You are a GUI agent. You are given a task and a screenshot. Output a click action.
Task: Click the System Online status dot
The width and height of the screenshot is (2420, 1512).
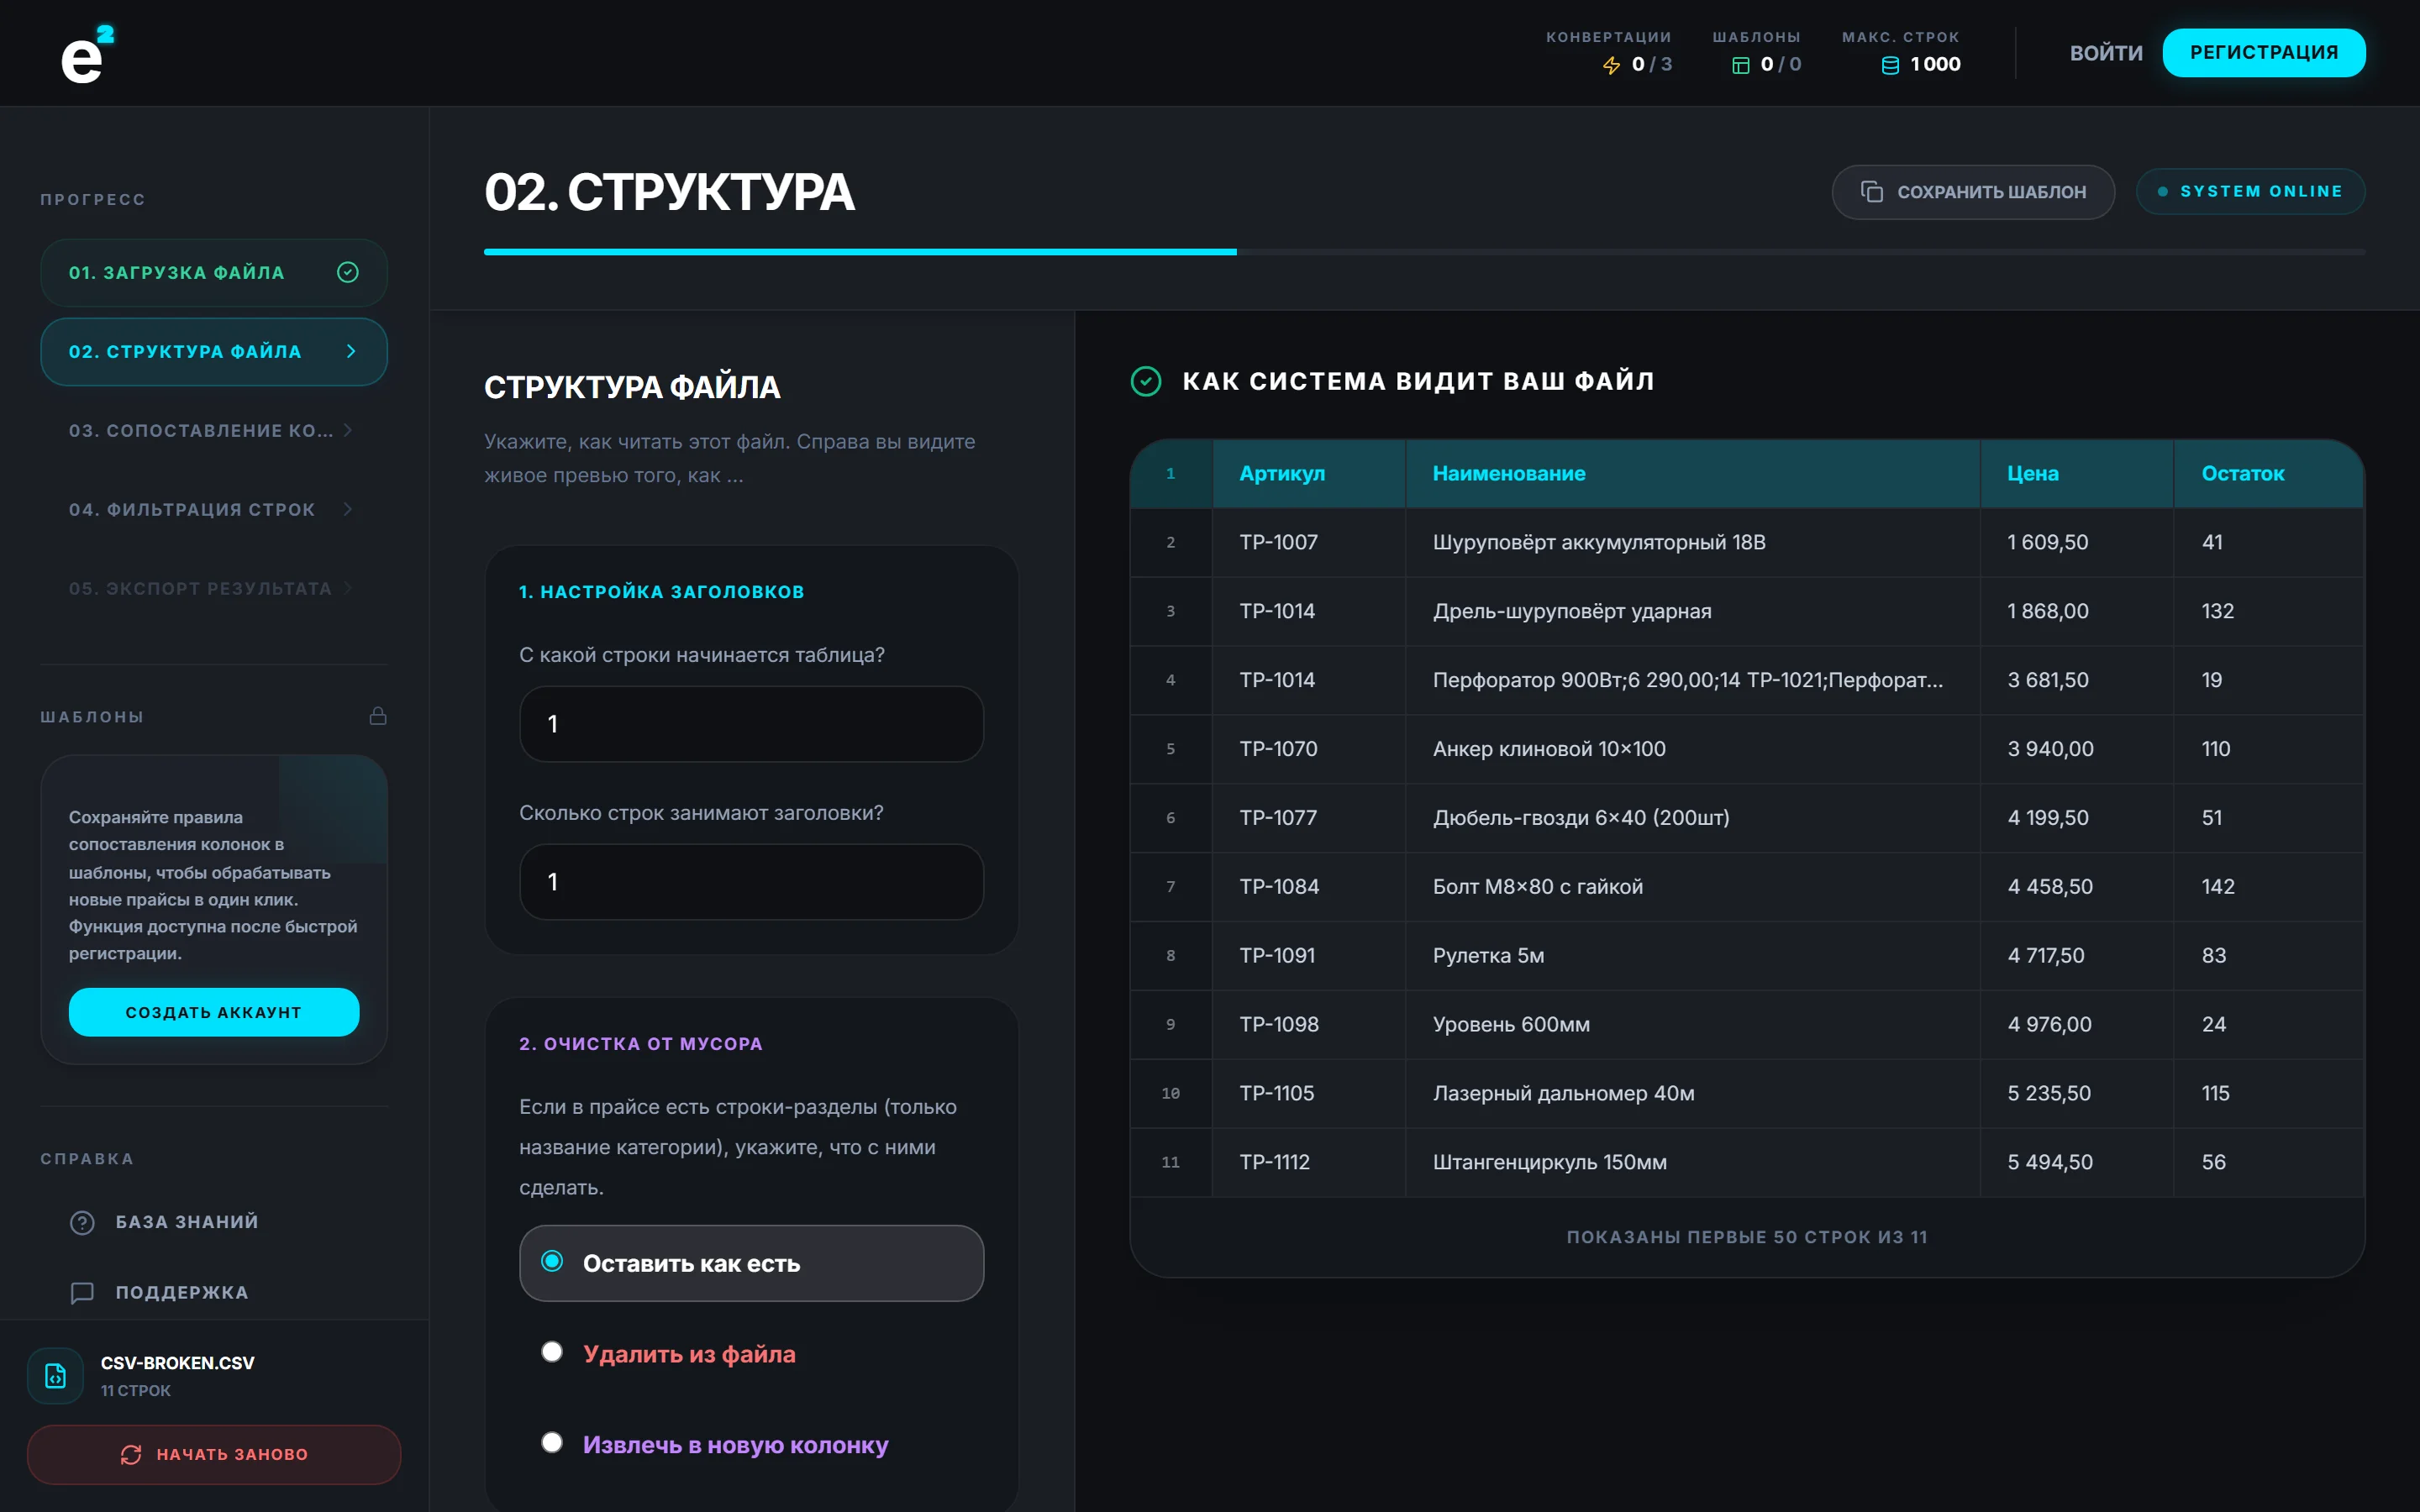coord(2163,191)
